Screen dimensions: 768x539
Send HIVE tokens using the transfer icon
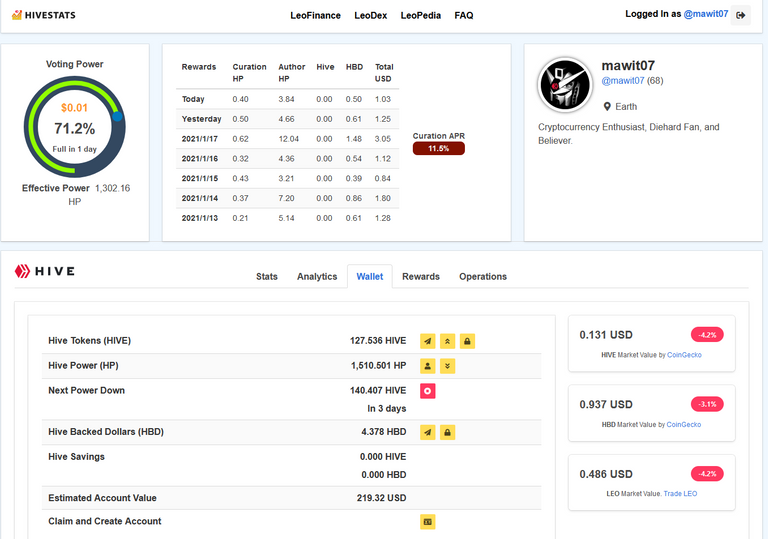tap(428, 341)
